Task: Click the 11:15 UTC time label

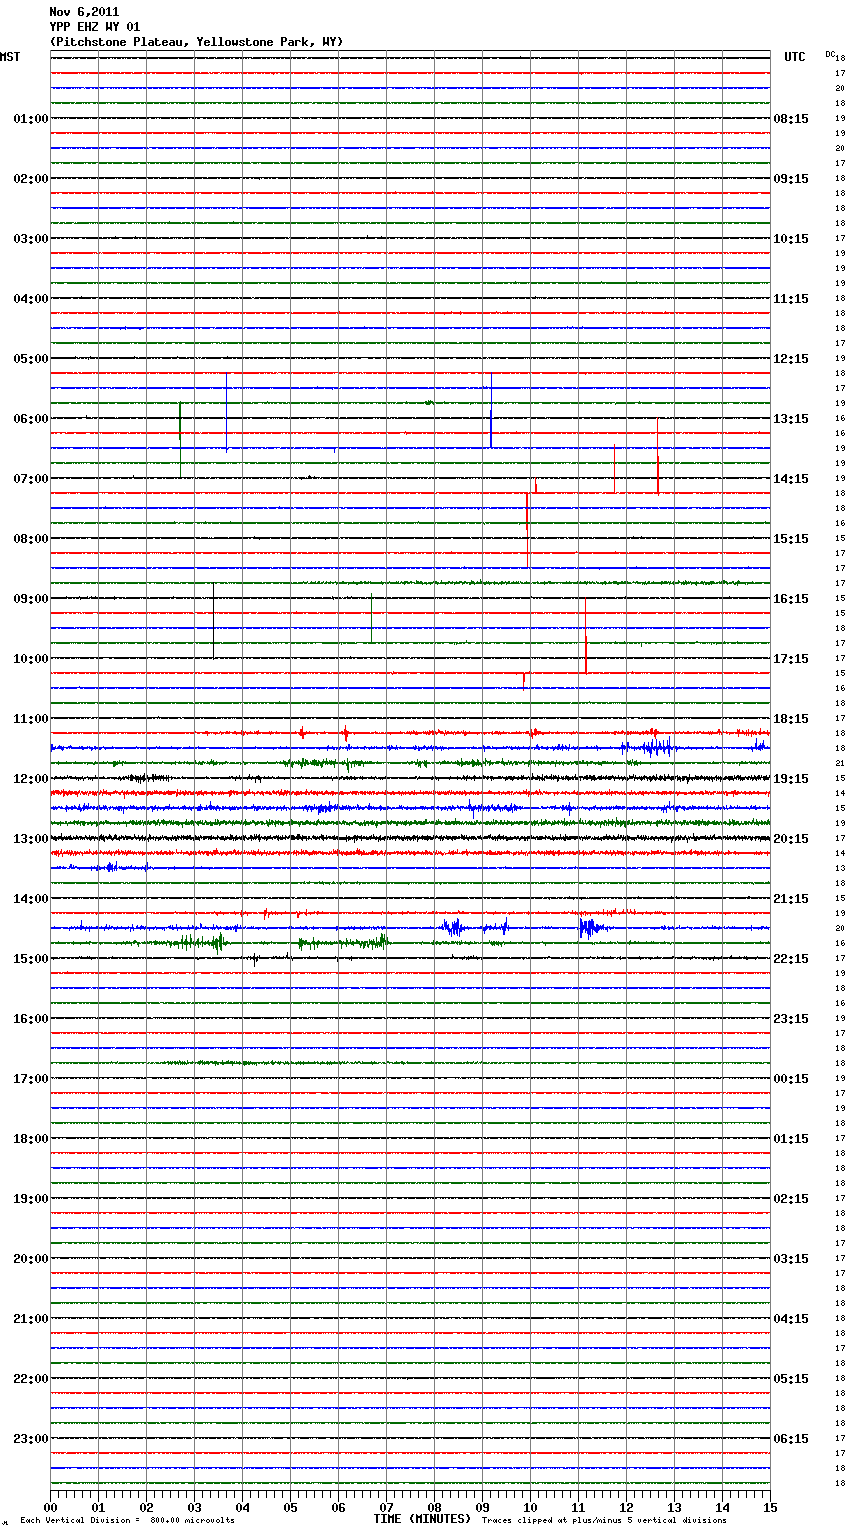Action: [x=791, y=299]
